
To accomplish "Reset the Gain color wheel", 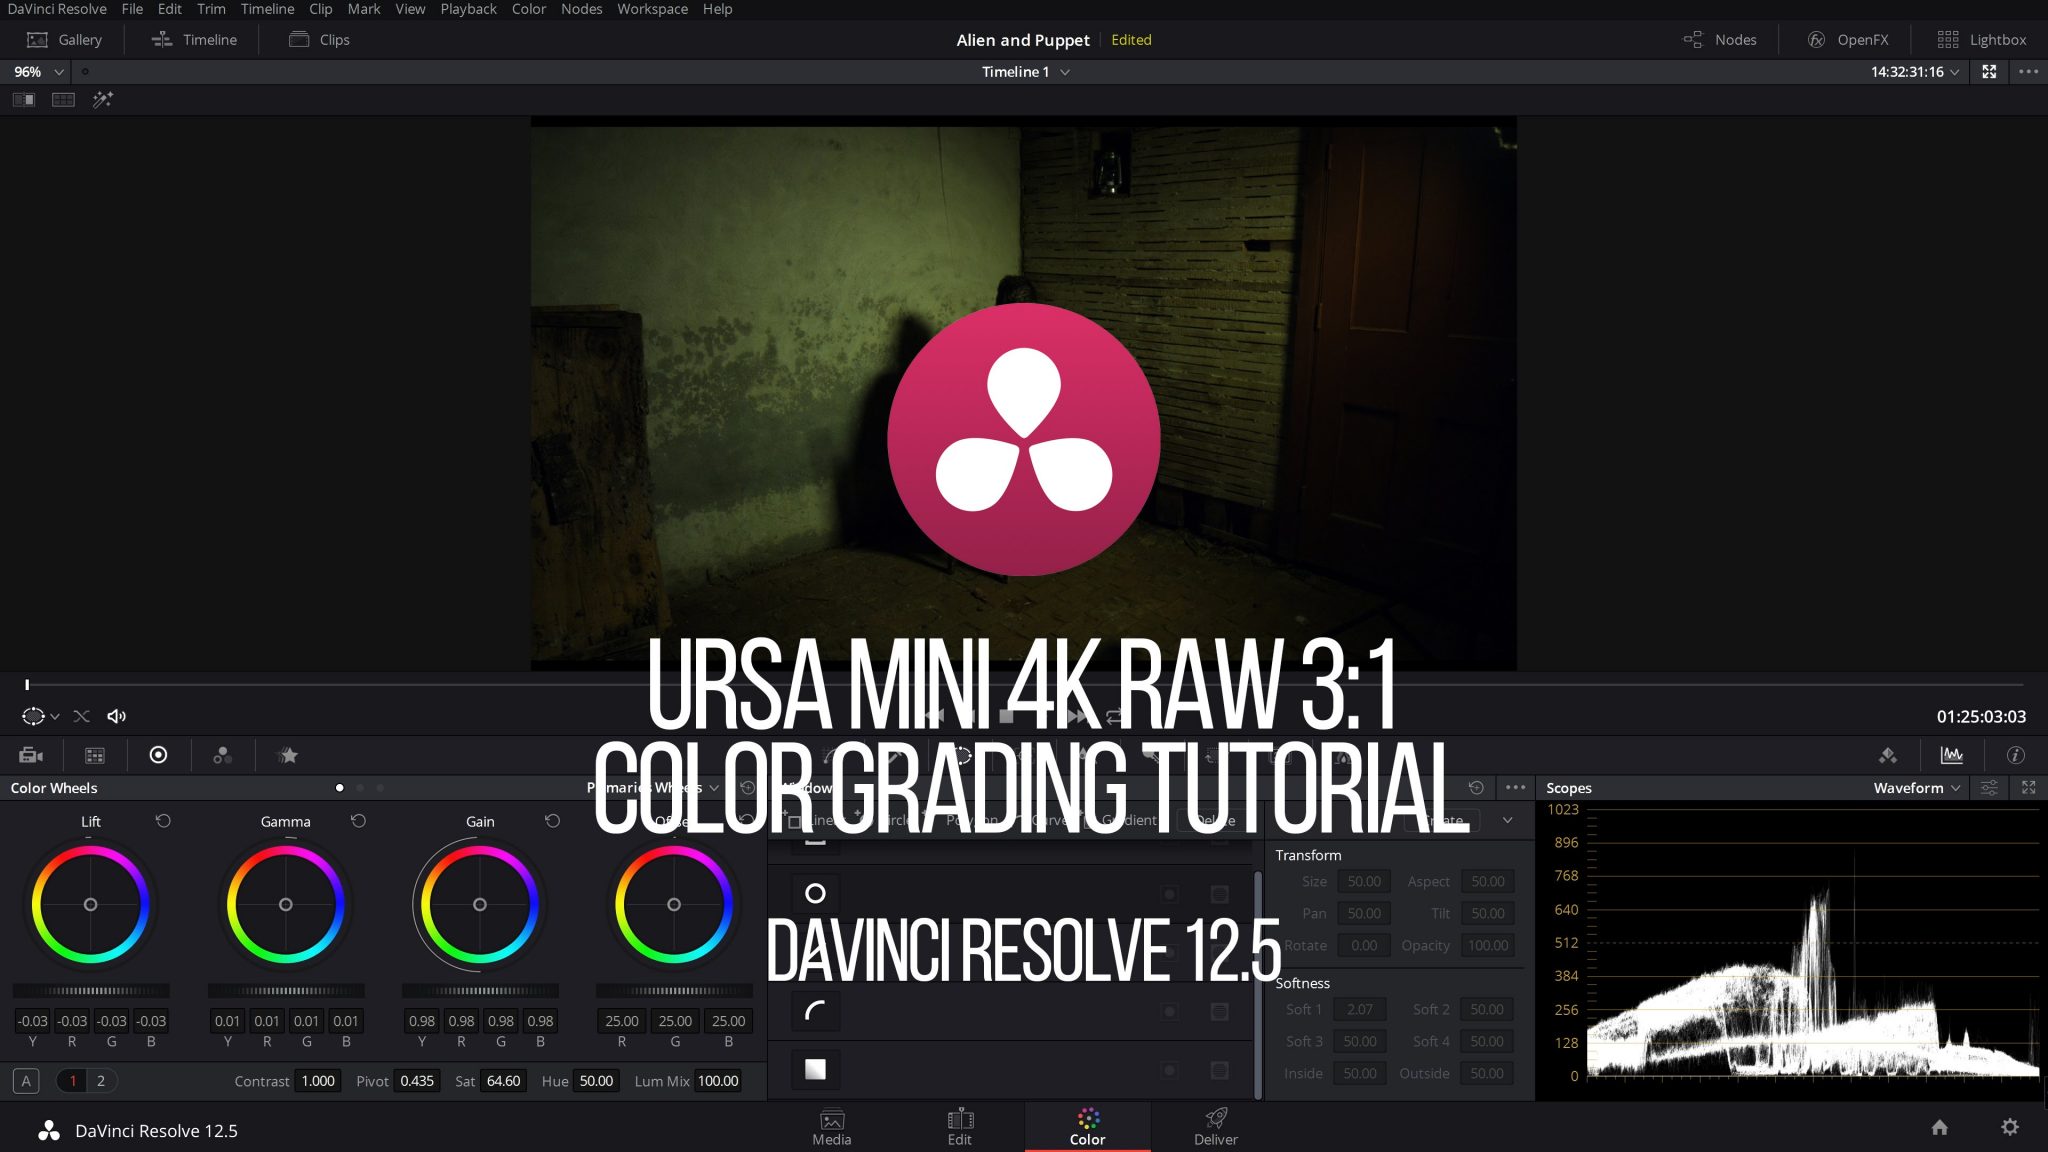I will tap(552, 821).
